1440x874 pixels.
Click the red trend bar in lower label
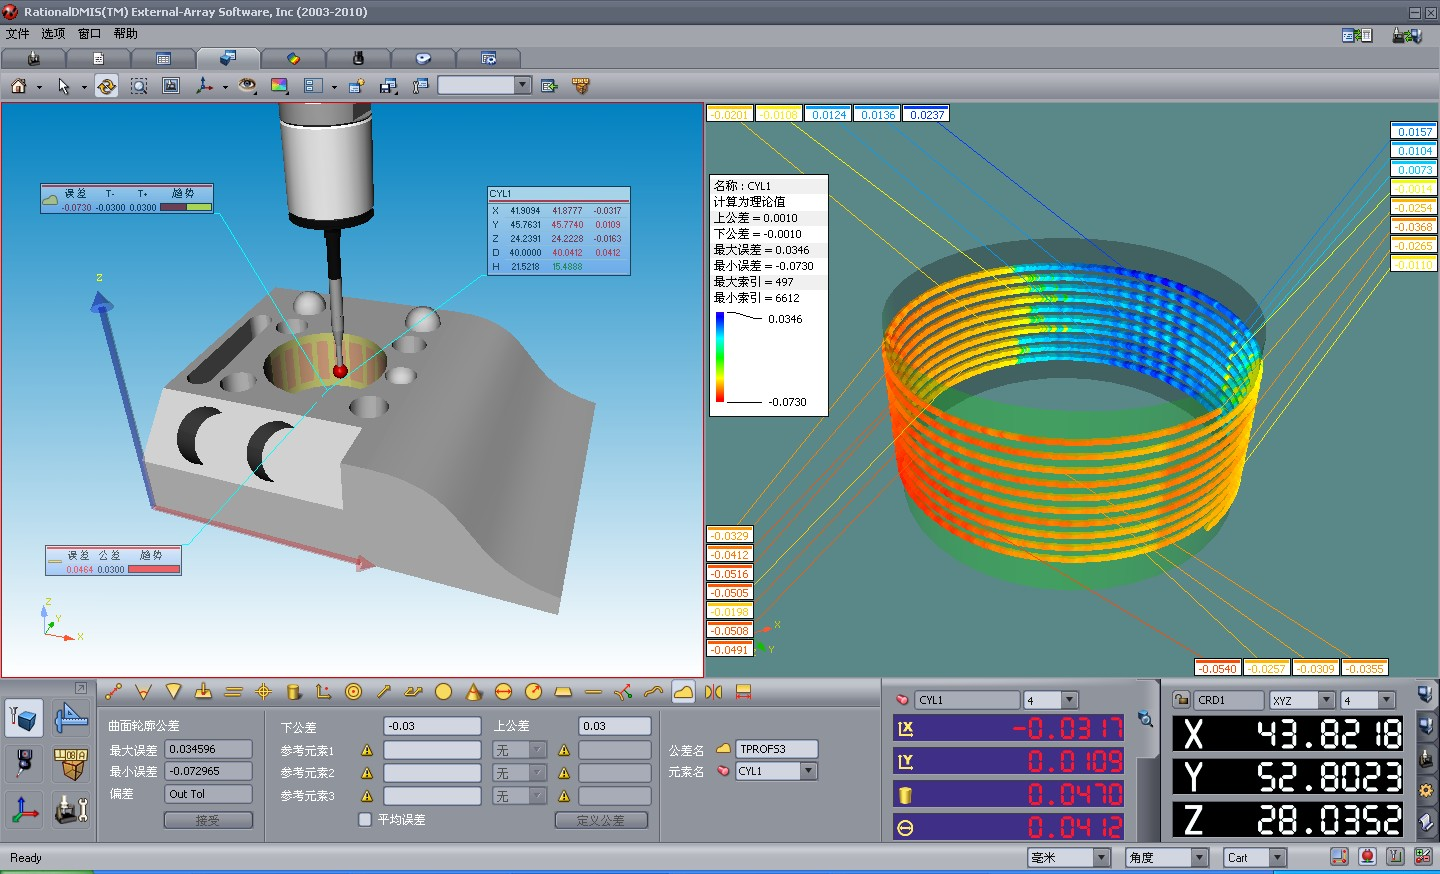[154, 569]
